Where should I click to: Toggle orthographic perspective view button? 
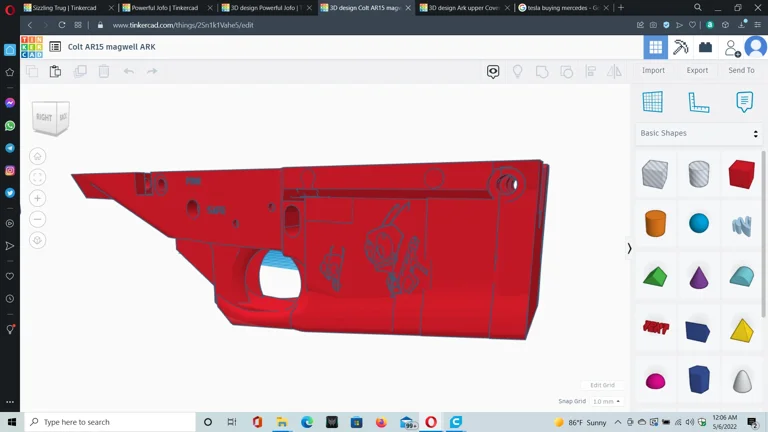[37, 240]
